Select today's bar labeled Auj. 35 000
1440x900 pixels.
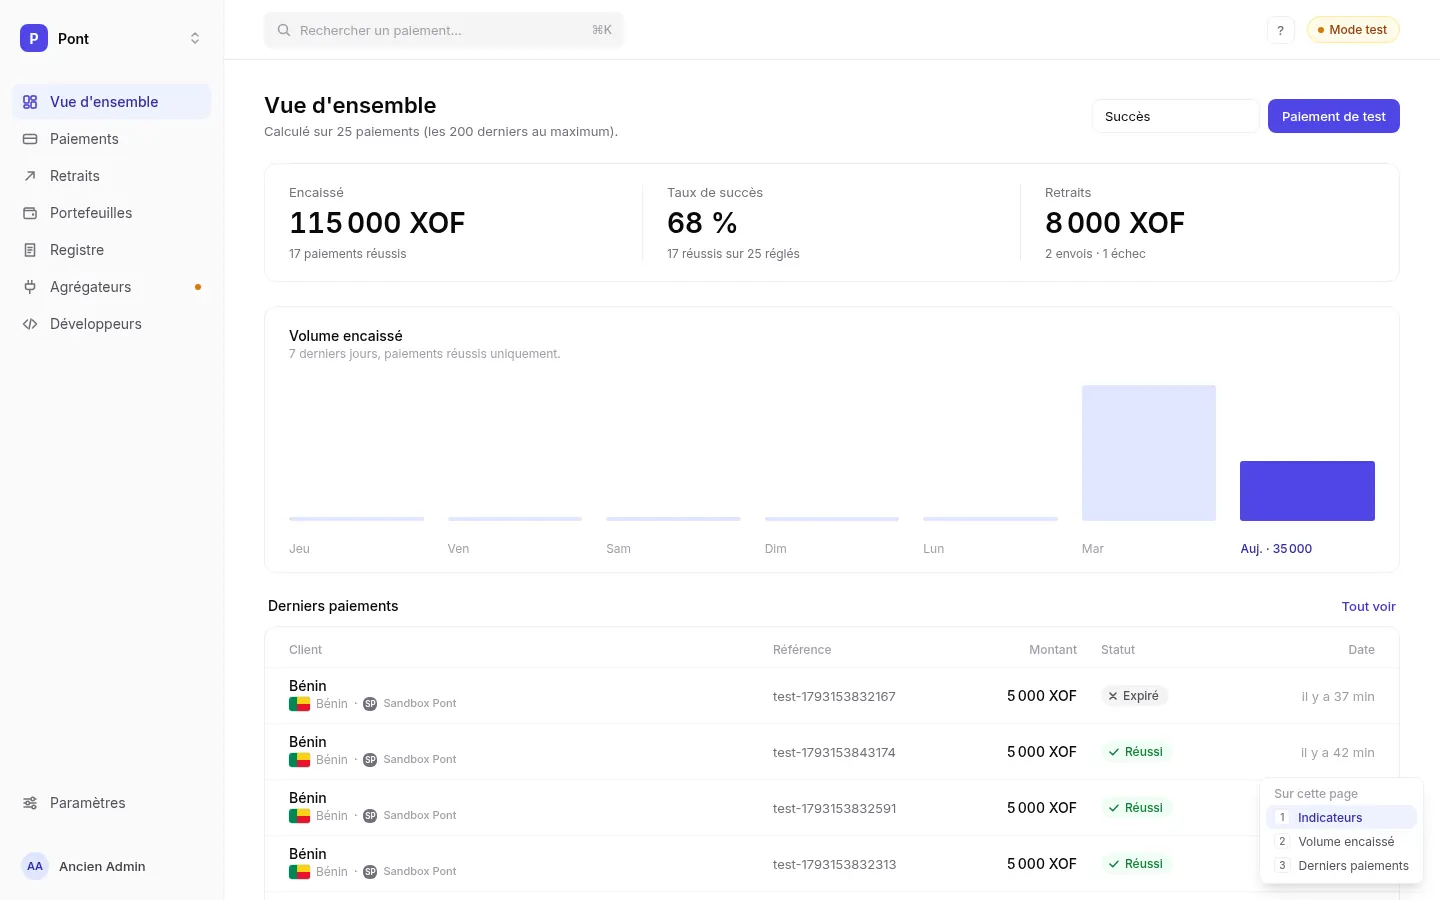click(x=1307, y=491)
